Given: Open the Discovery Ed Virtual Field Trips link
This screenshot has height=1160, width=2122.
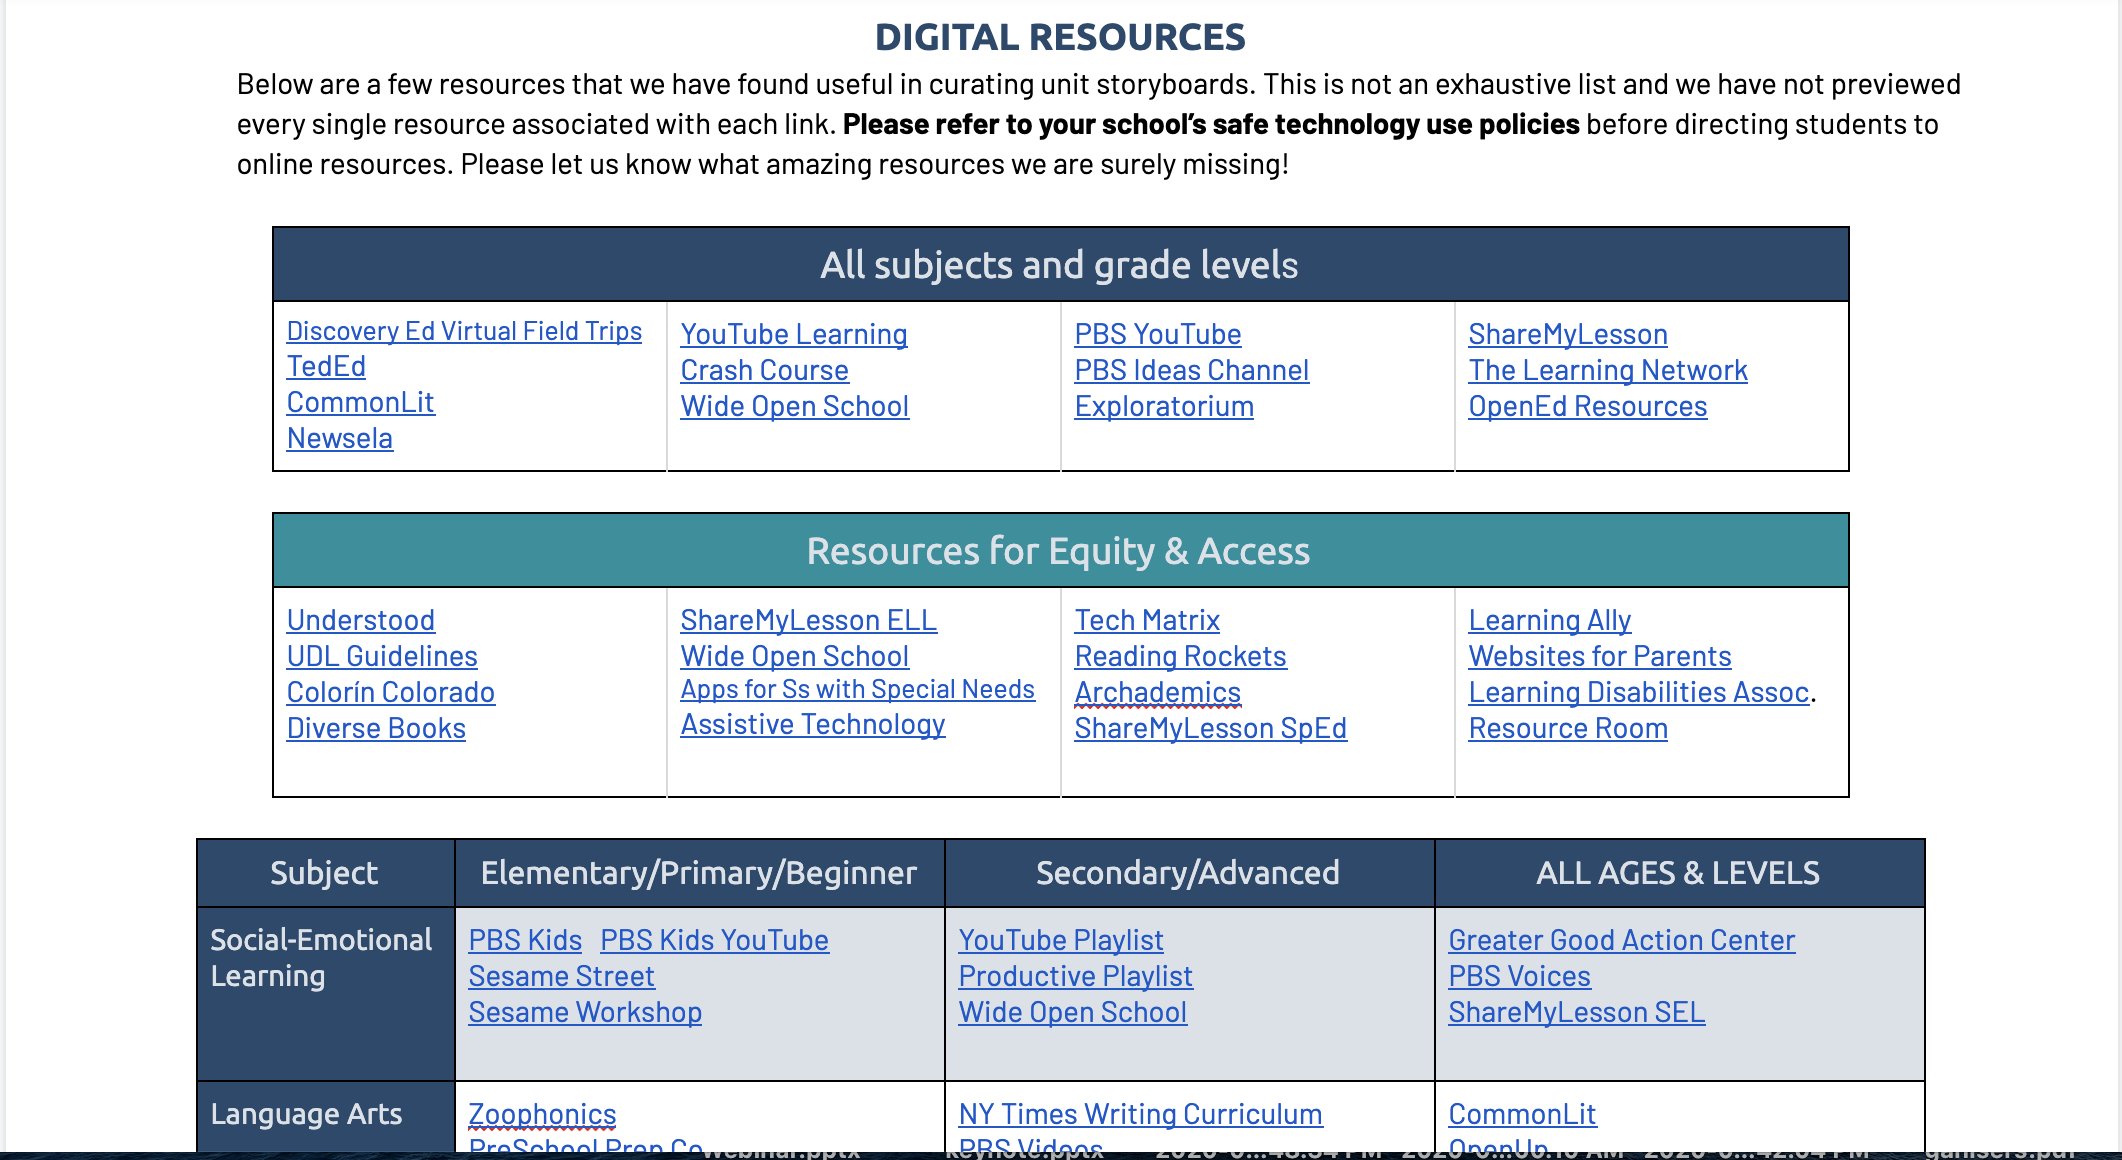Looking at the screenshot, I should (464, 331).
